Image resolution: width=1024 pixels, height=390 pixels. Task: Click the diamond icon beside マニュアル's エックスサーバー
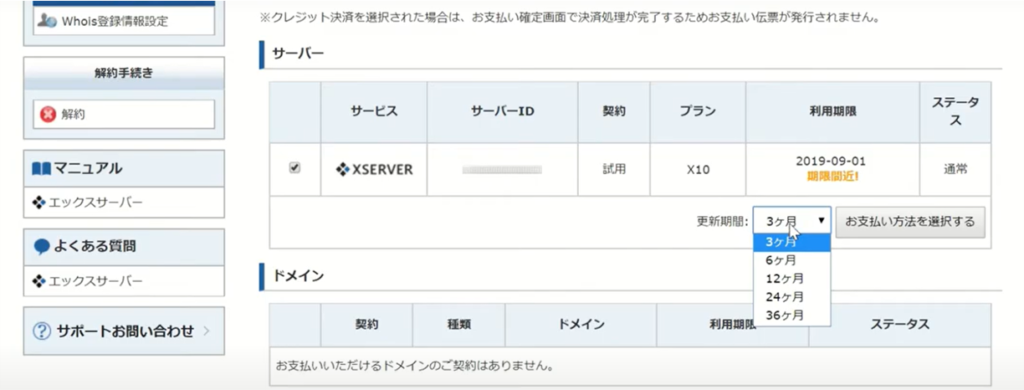[39, 203]
